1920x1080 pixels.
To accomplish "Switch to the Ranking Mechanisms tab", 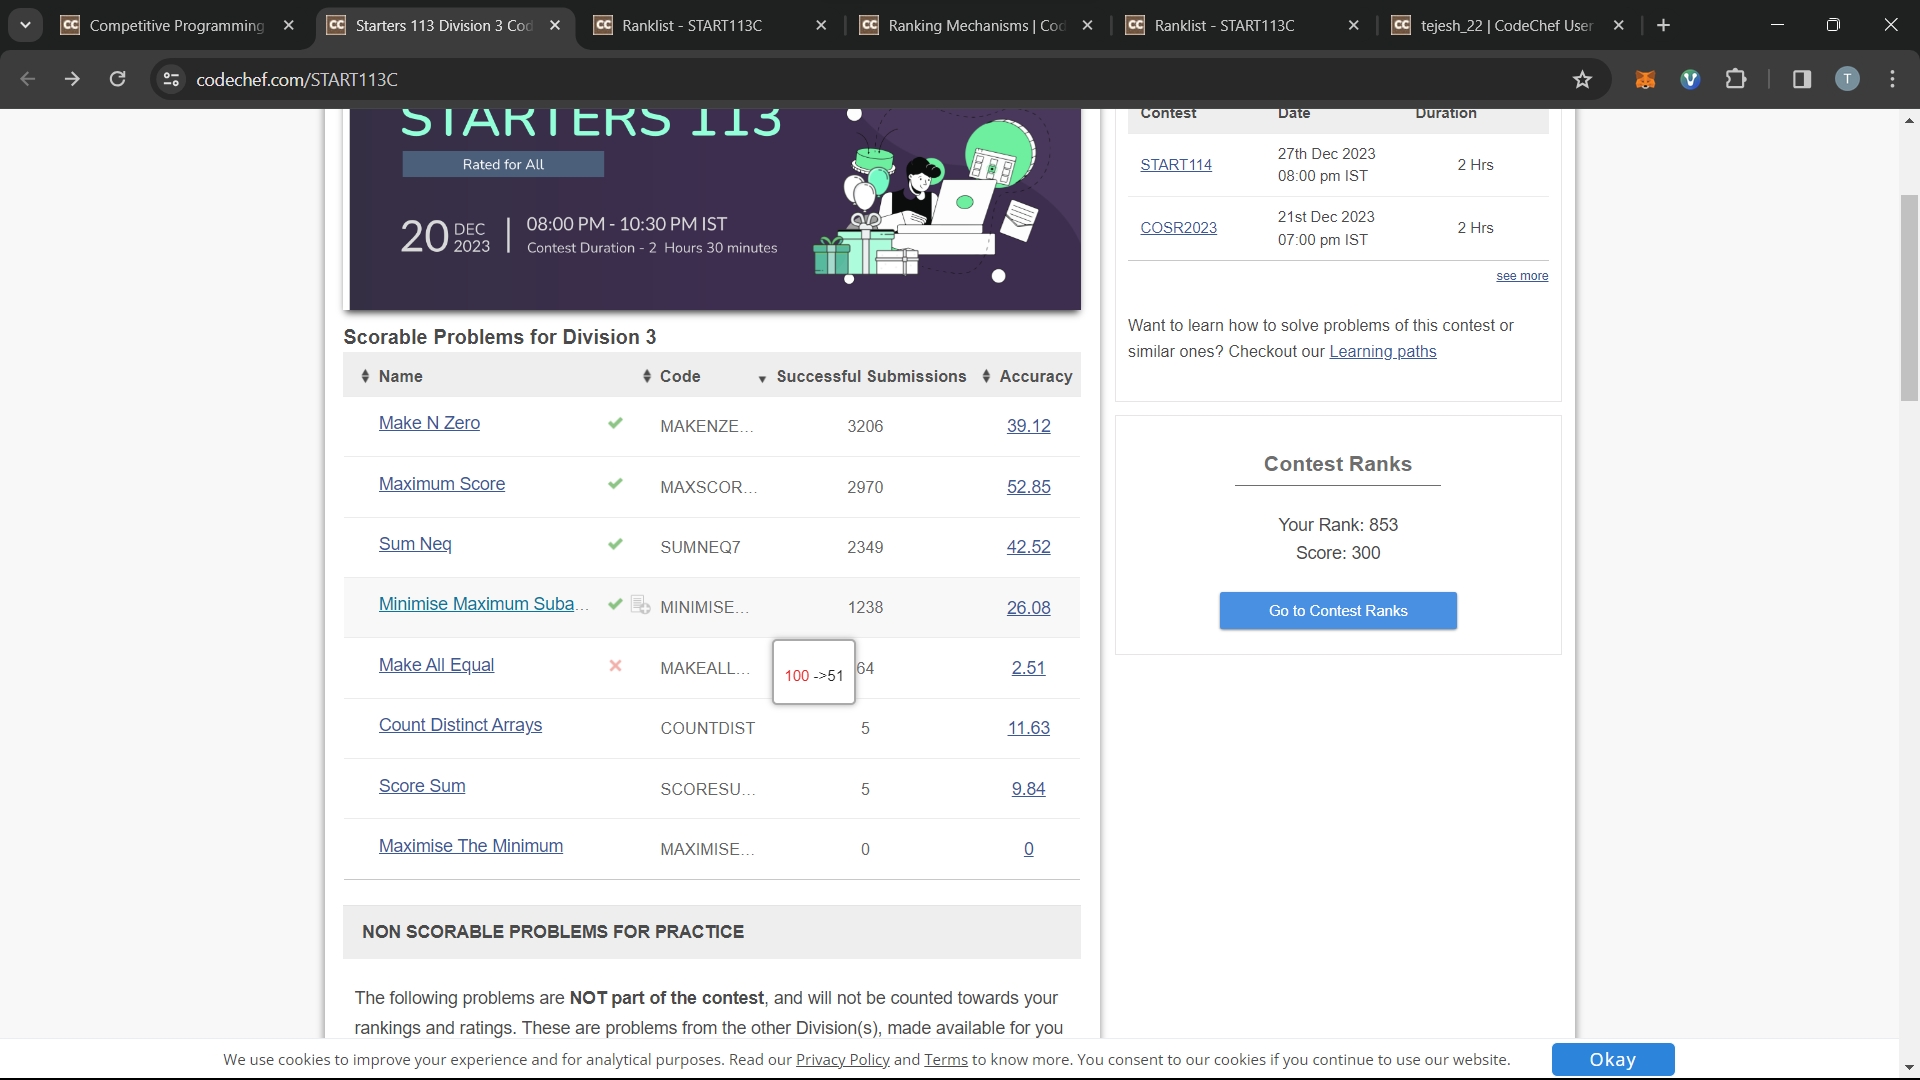I will (x=975, y=25).
